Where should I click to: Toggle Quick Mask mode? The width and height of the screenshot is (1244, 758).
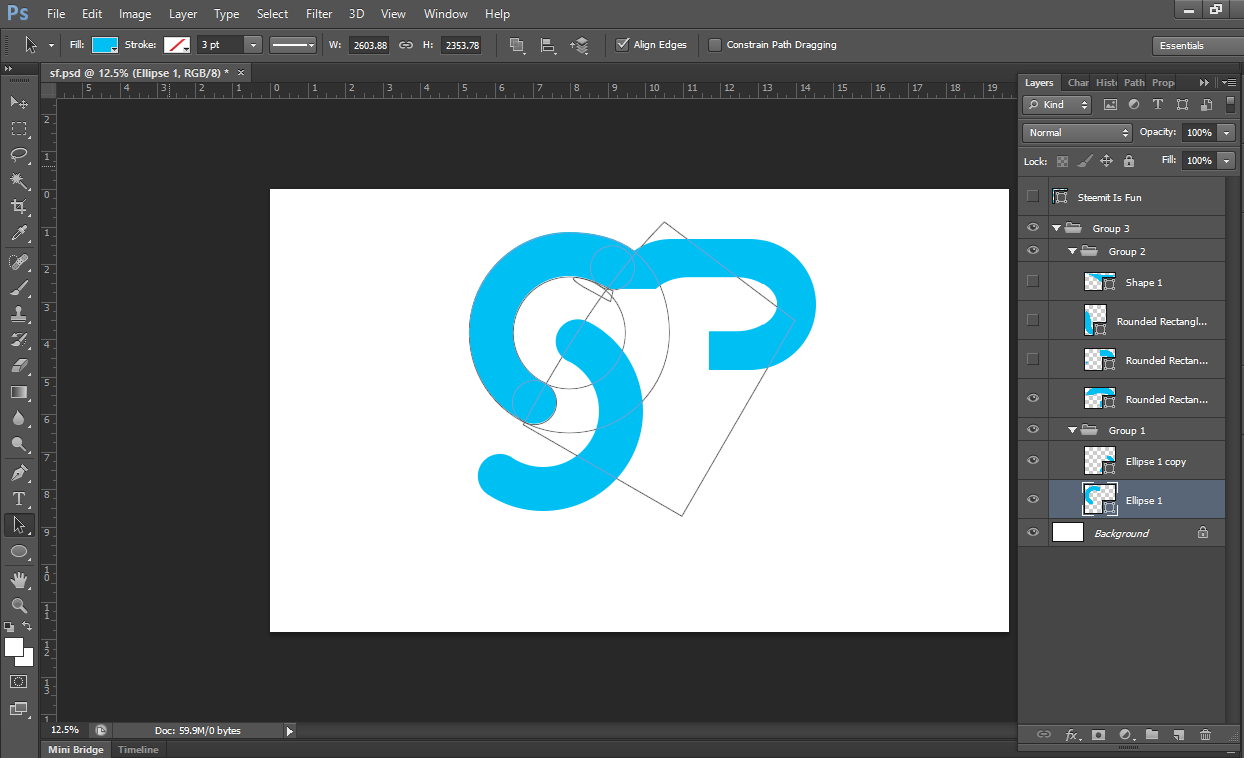coord(19,681)
